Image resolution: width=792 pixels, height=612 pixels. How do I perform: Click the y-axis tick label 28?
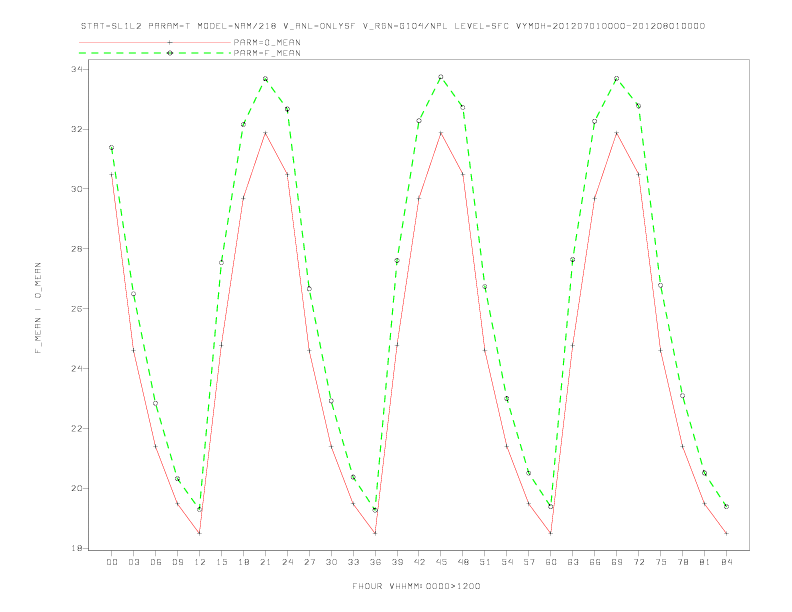click(x=76, y=249)
